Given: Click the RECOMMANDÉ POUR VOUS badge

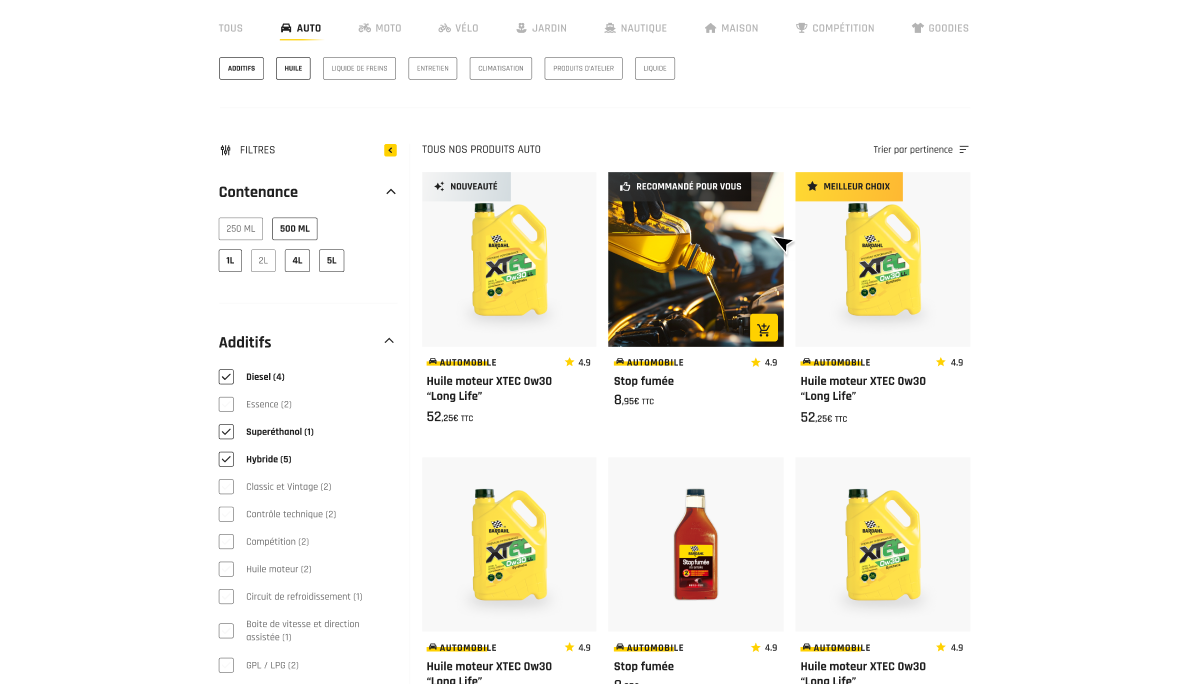Looking at the screenshot, I should point(679,187).
